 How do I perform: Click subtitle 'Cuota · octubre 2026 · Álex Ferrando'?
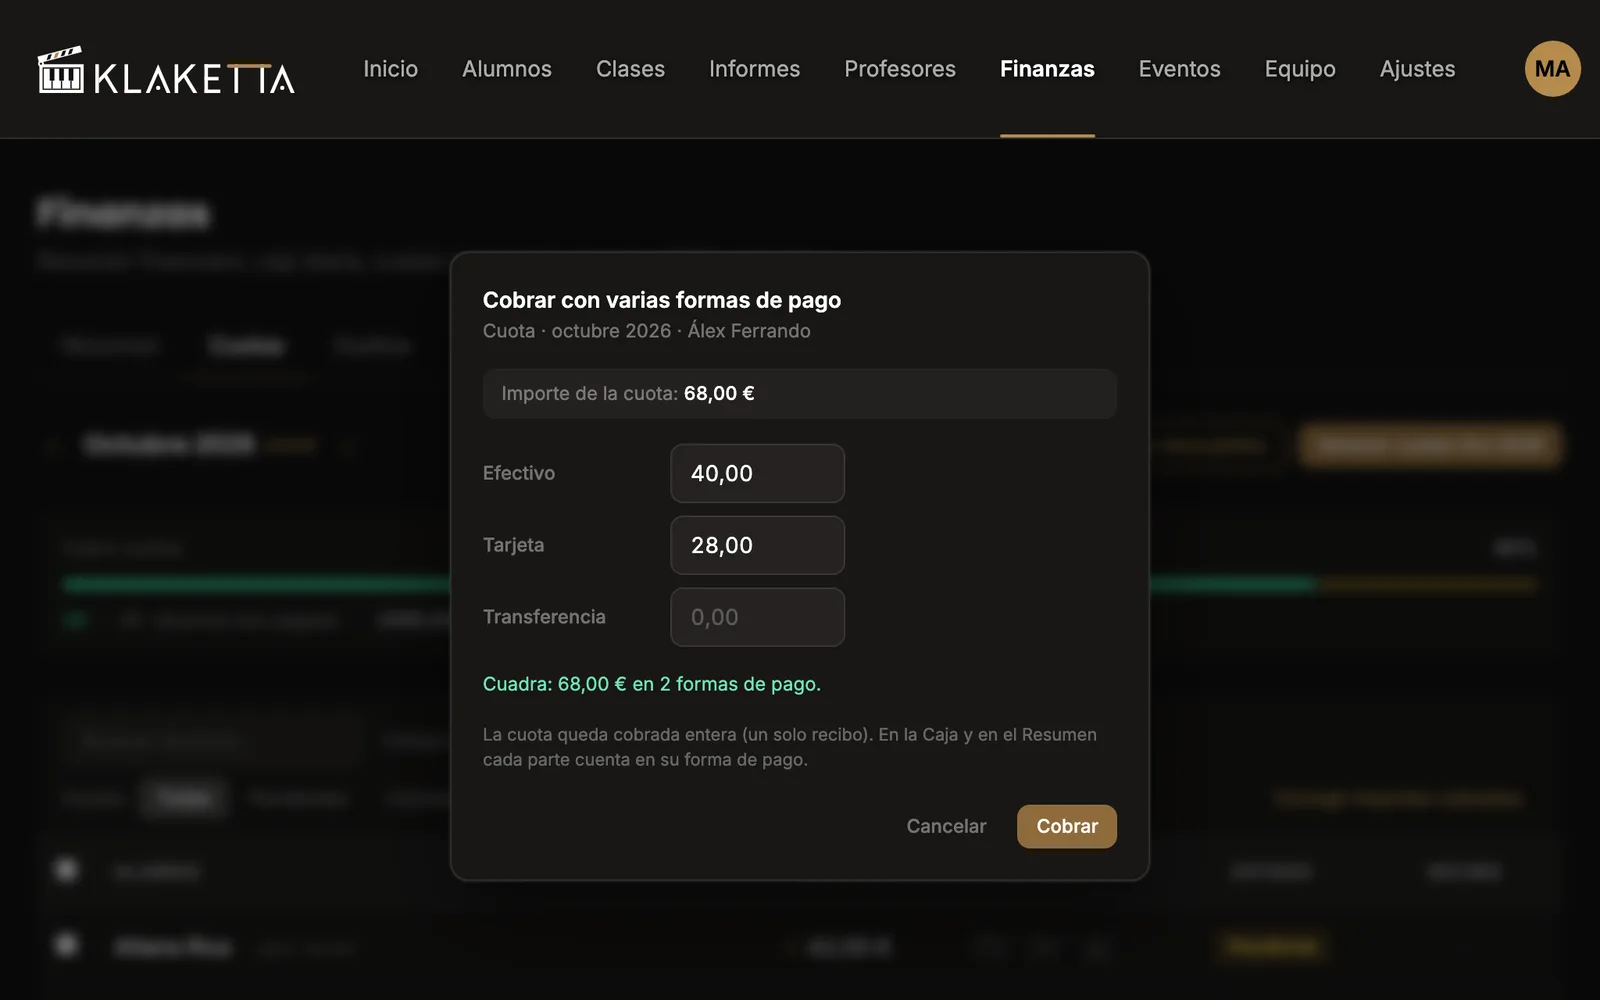pos(646,331)
